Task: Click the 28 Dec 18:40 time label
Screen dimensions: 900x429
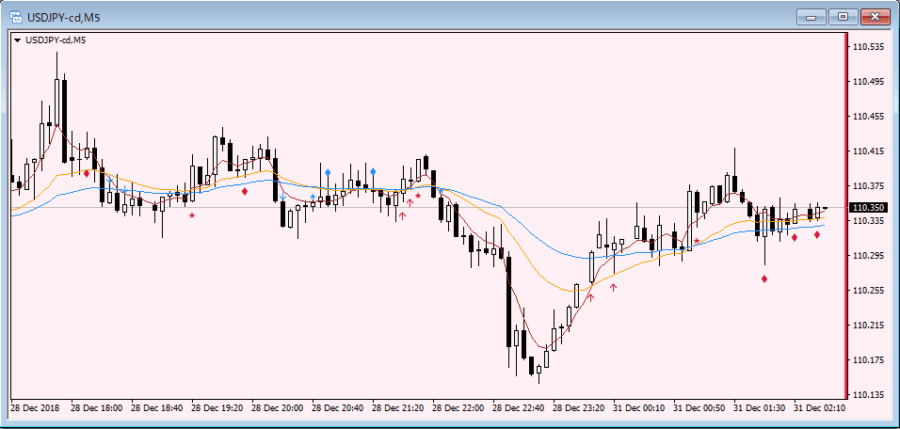Action: (x=157, y=408)
